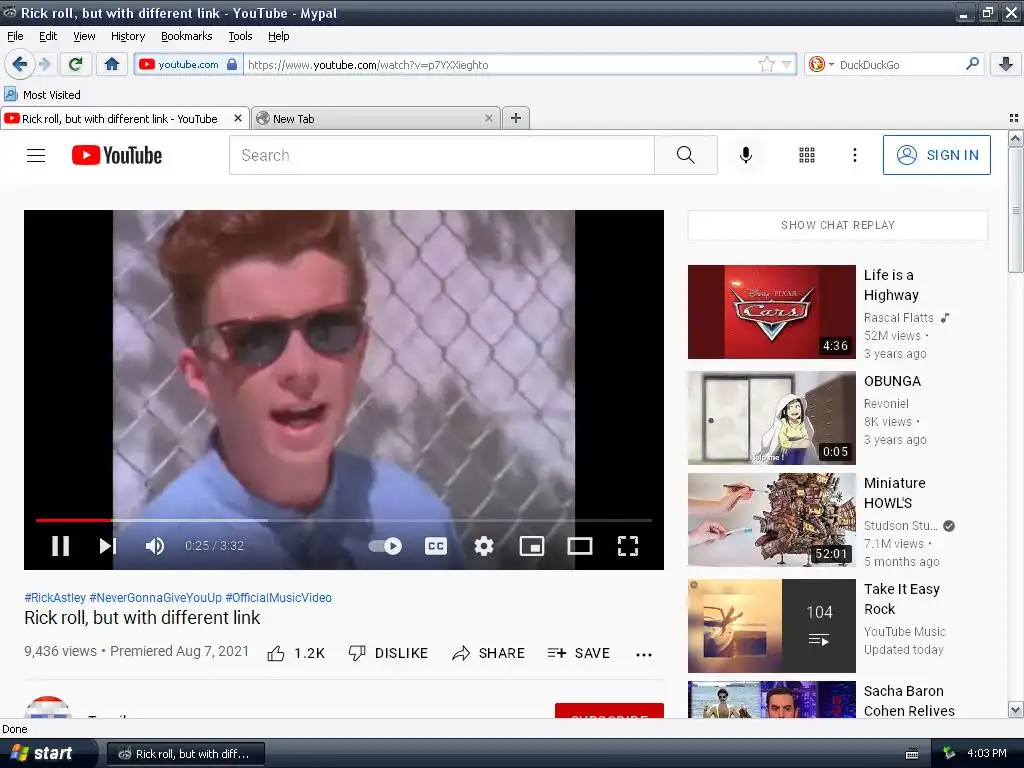Click the #NeverGonnaGiveYouUp hashtag

click(x=155, y=598)
